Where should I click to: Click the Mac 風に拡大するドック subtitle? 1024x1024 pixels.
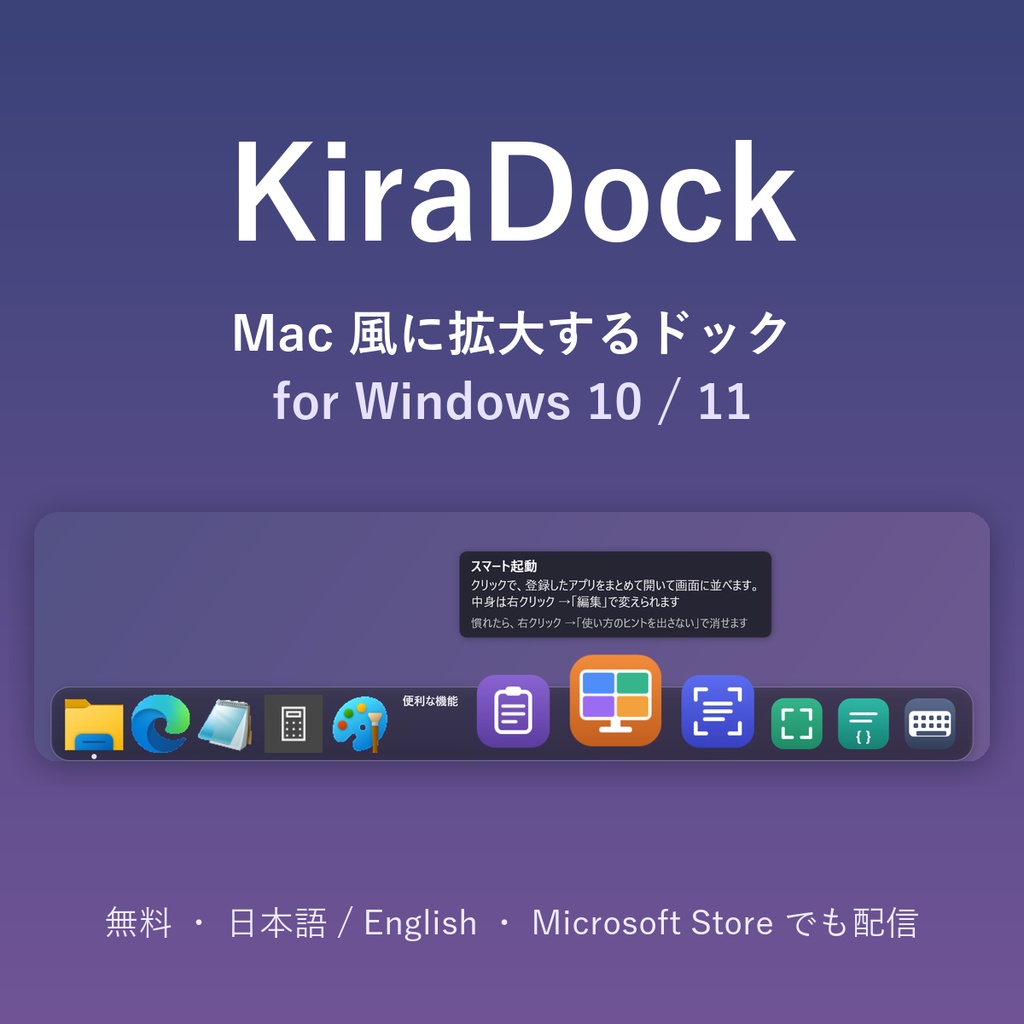(x=511, y=333)
